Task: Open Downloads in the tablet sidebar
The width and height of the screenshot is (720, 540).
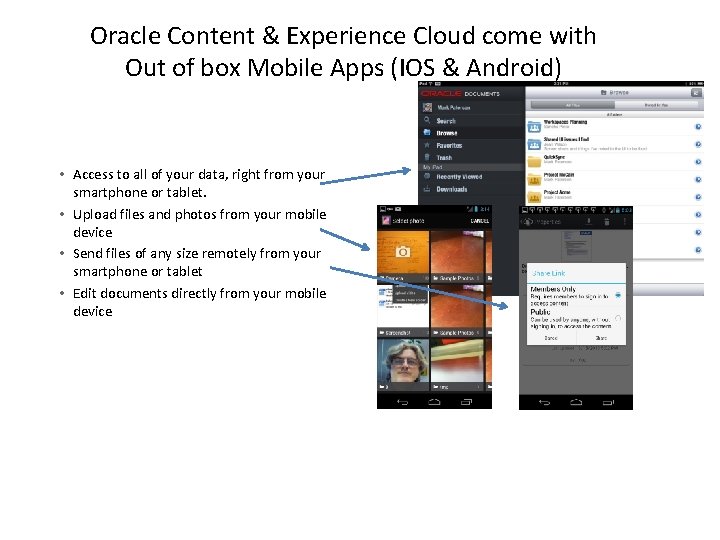Action: click(x=472, y=189)
